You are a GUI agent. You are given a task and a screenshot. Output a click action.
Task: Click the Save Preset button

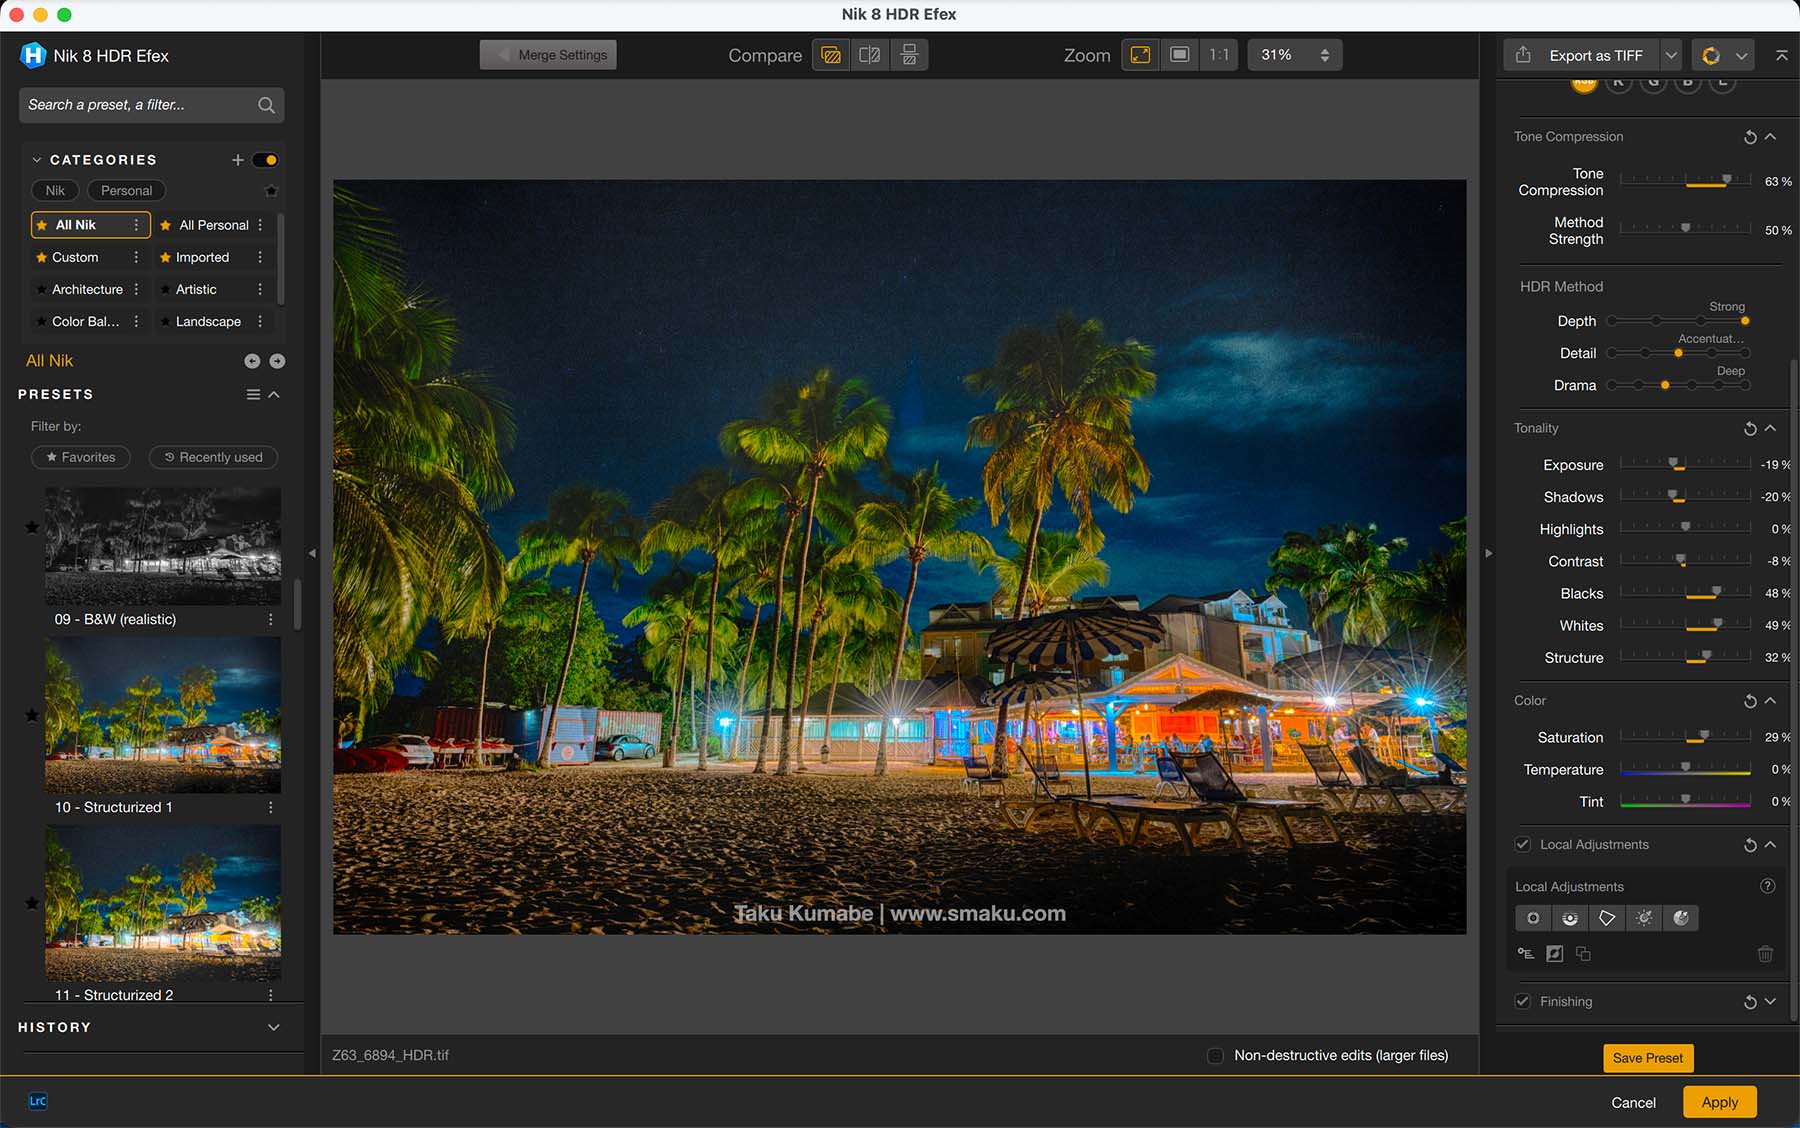1647,1058
